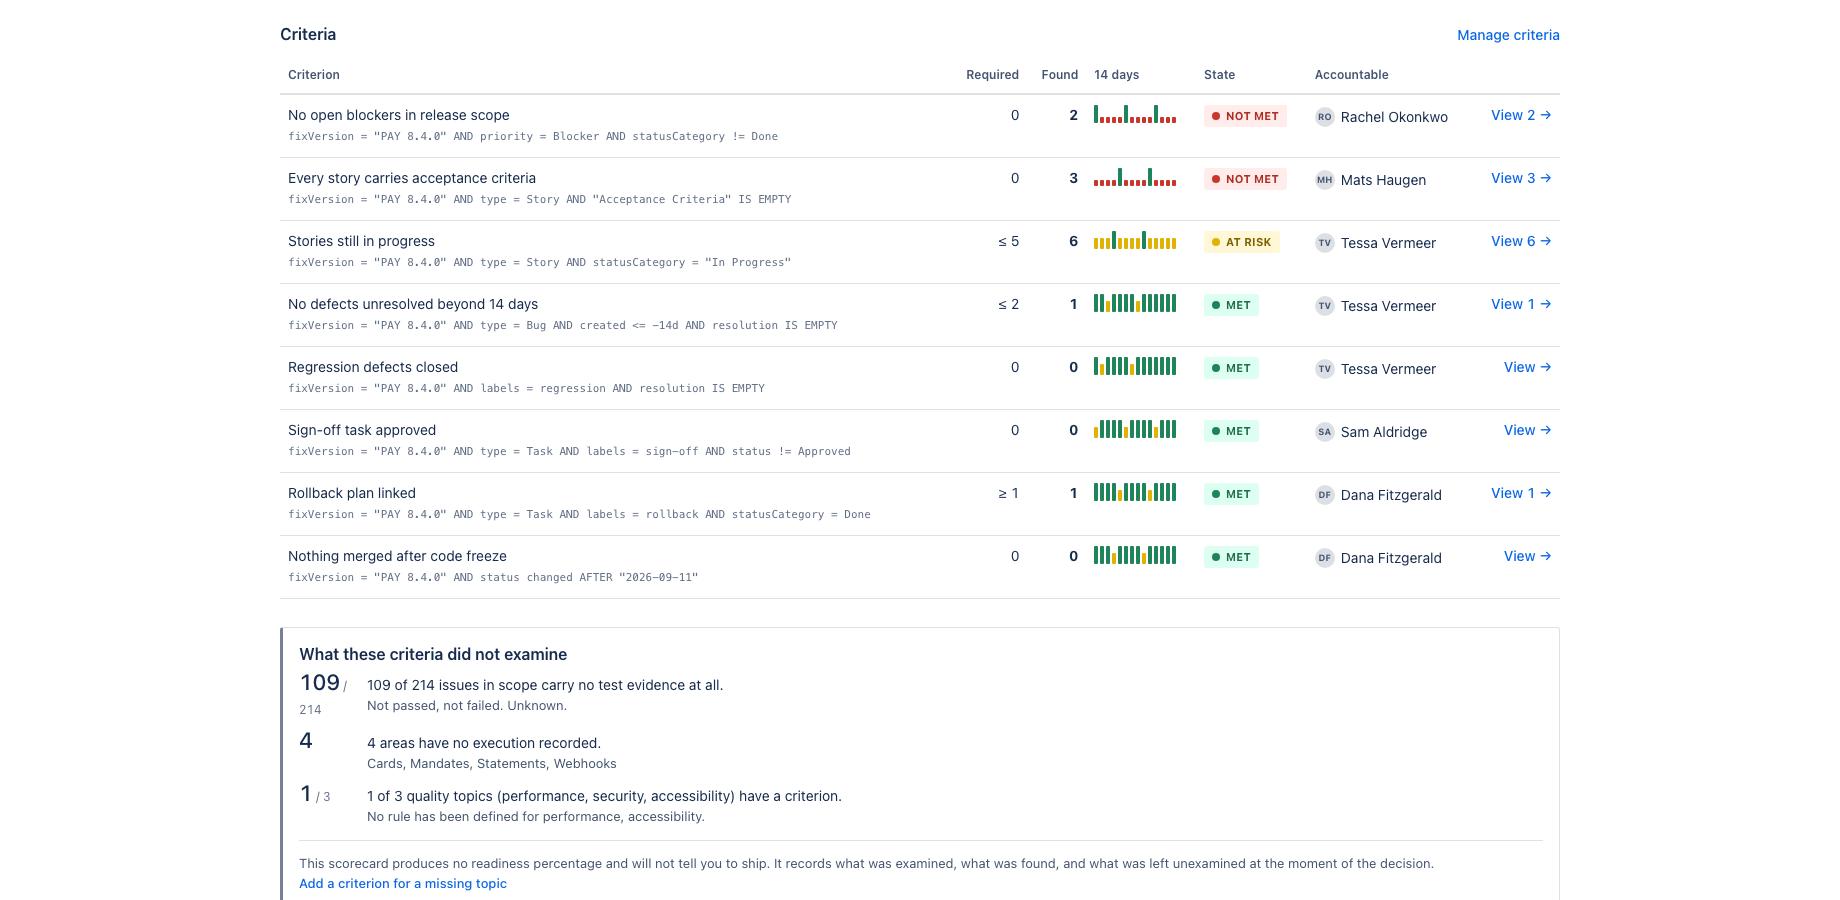Click '109 of 214 issues in scope' line
Image resolution: width=1840 pixels, height=900 pixels.
tap(545, 685)
